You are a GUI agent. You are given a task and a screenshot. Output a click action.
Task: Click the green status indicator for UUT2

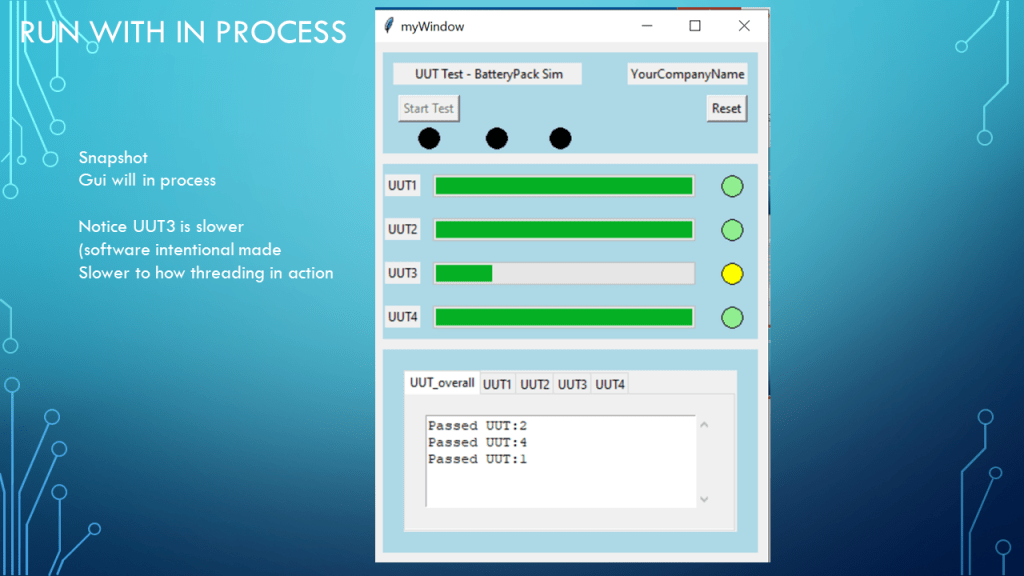(x=732, y=230)
